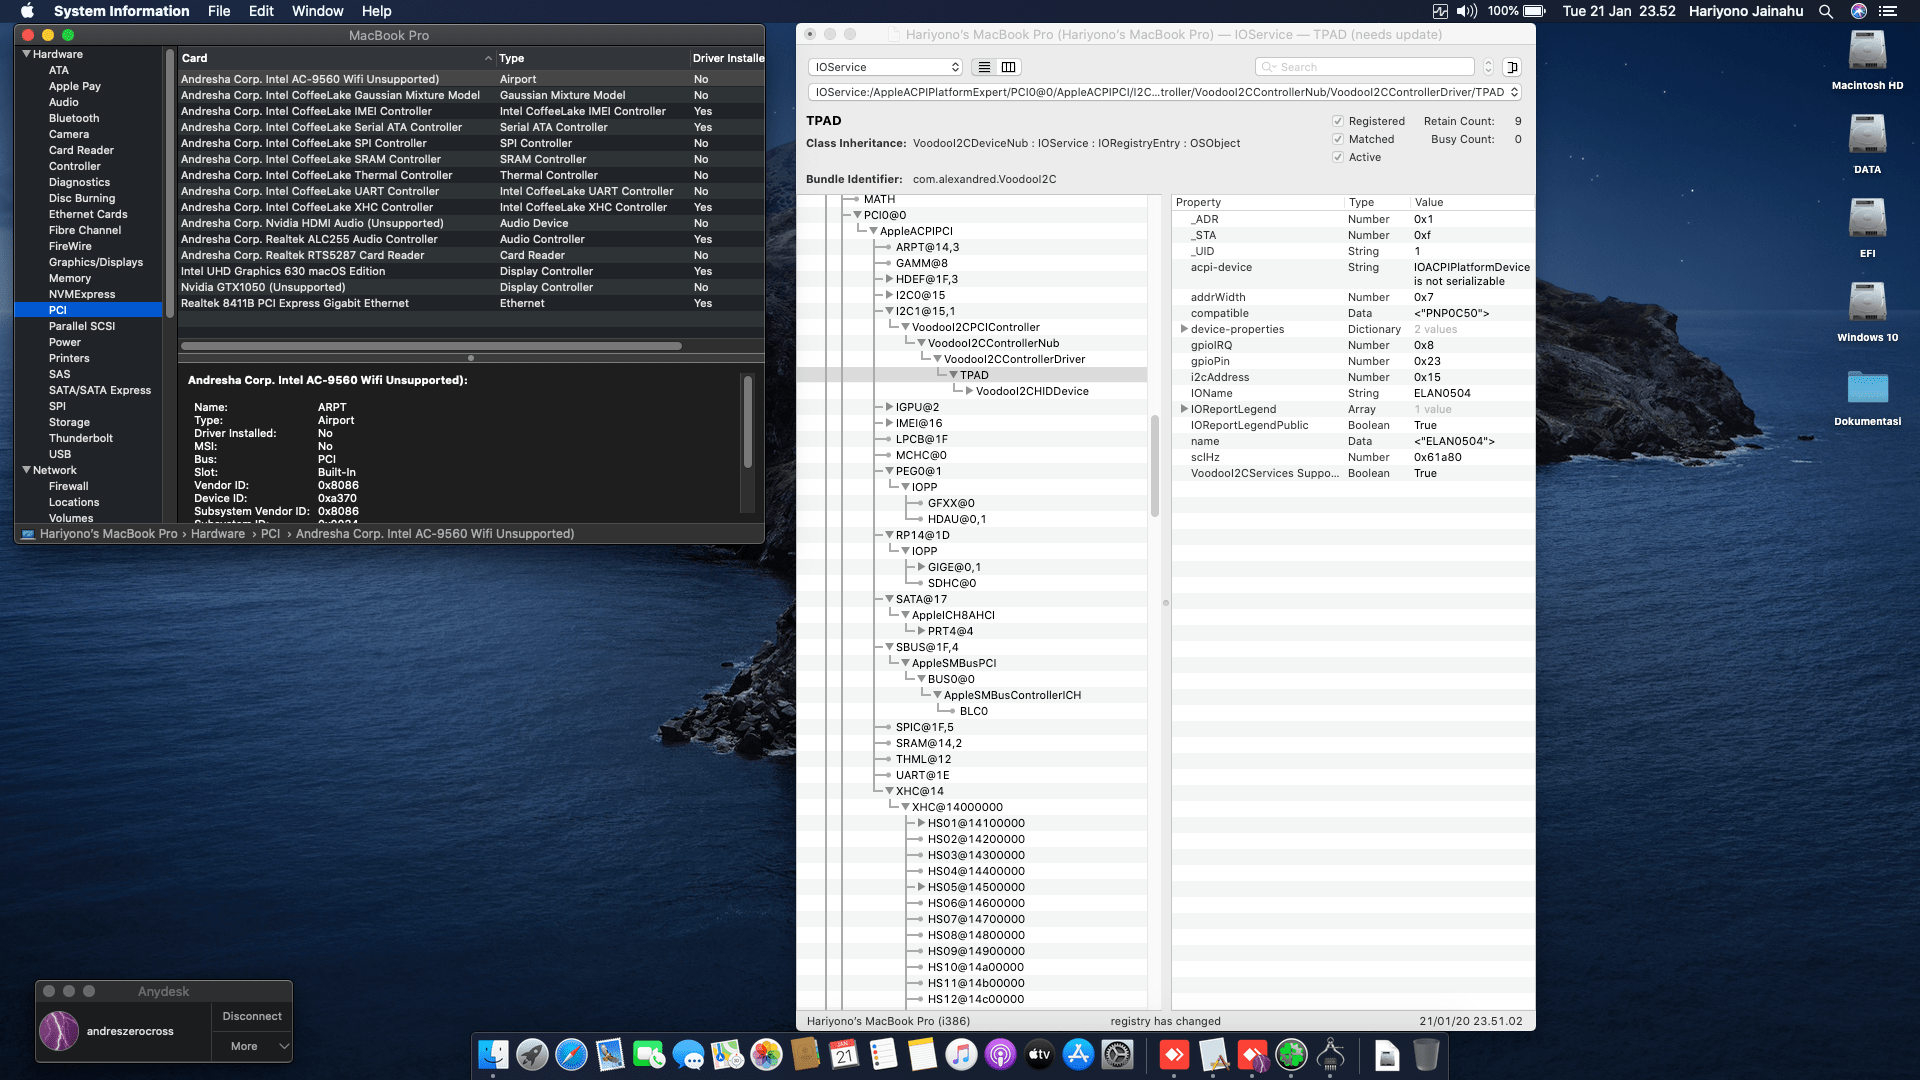
Task: Open System Information caliper icon in dock
Action: 1330,1054
